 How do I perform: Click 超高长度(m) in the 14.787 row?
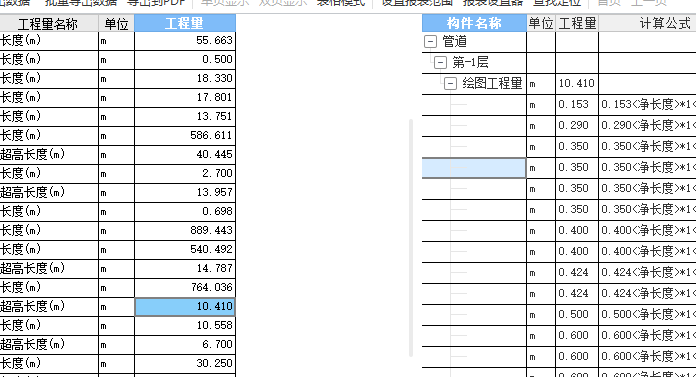32,268
